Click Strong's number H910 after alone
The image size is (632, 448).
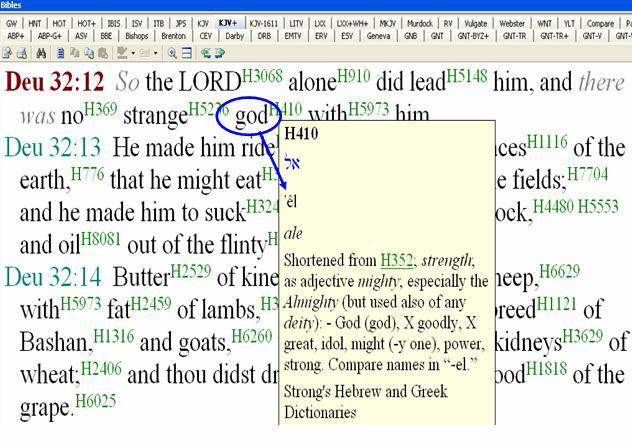(353, 76)
